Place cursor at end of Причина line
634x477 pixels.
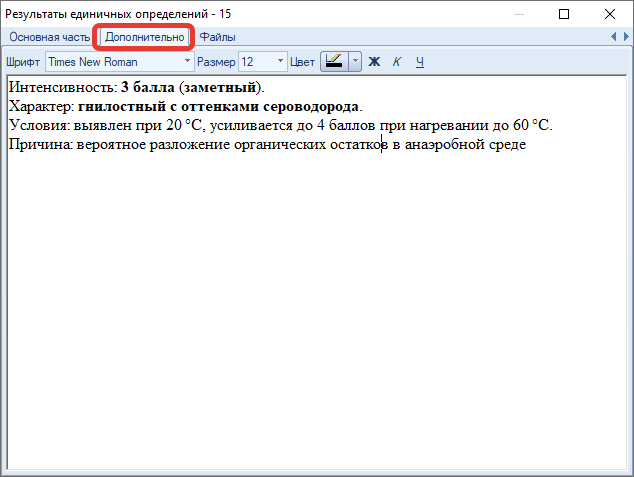(x=526, y=145)
